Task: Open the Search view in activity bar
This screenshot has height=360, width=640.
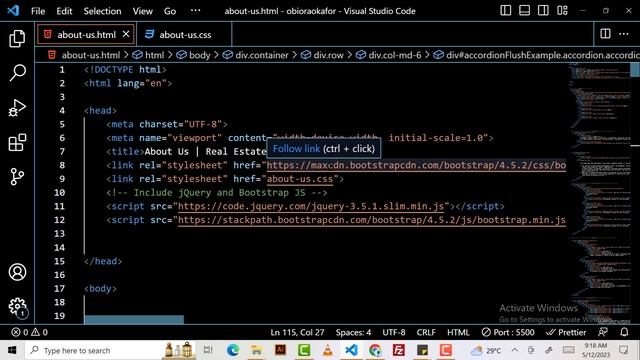Action: (17, 73)
